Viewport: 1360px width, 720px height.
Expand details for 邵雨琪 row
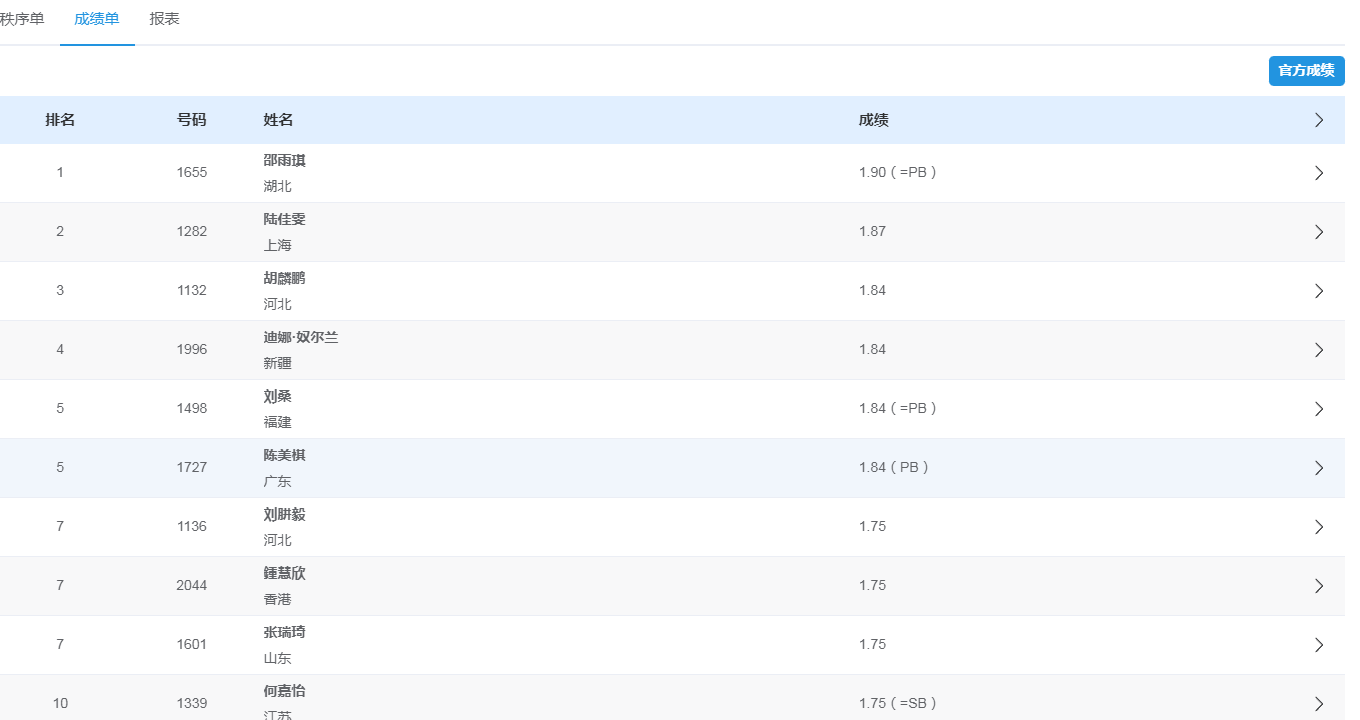[x=1319, y=173]
